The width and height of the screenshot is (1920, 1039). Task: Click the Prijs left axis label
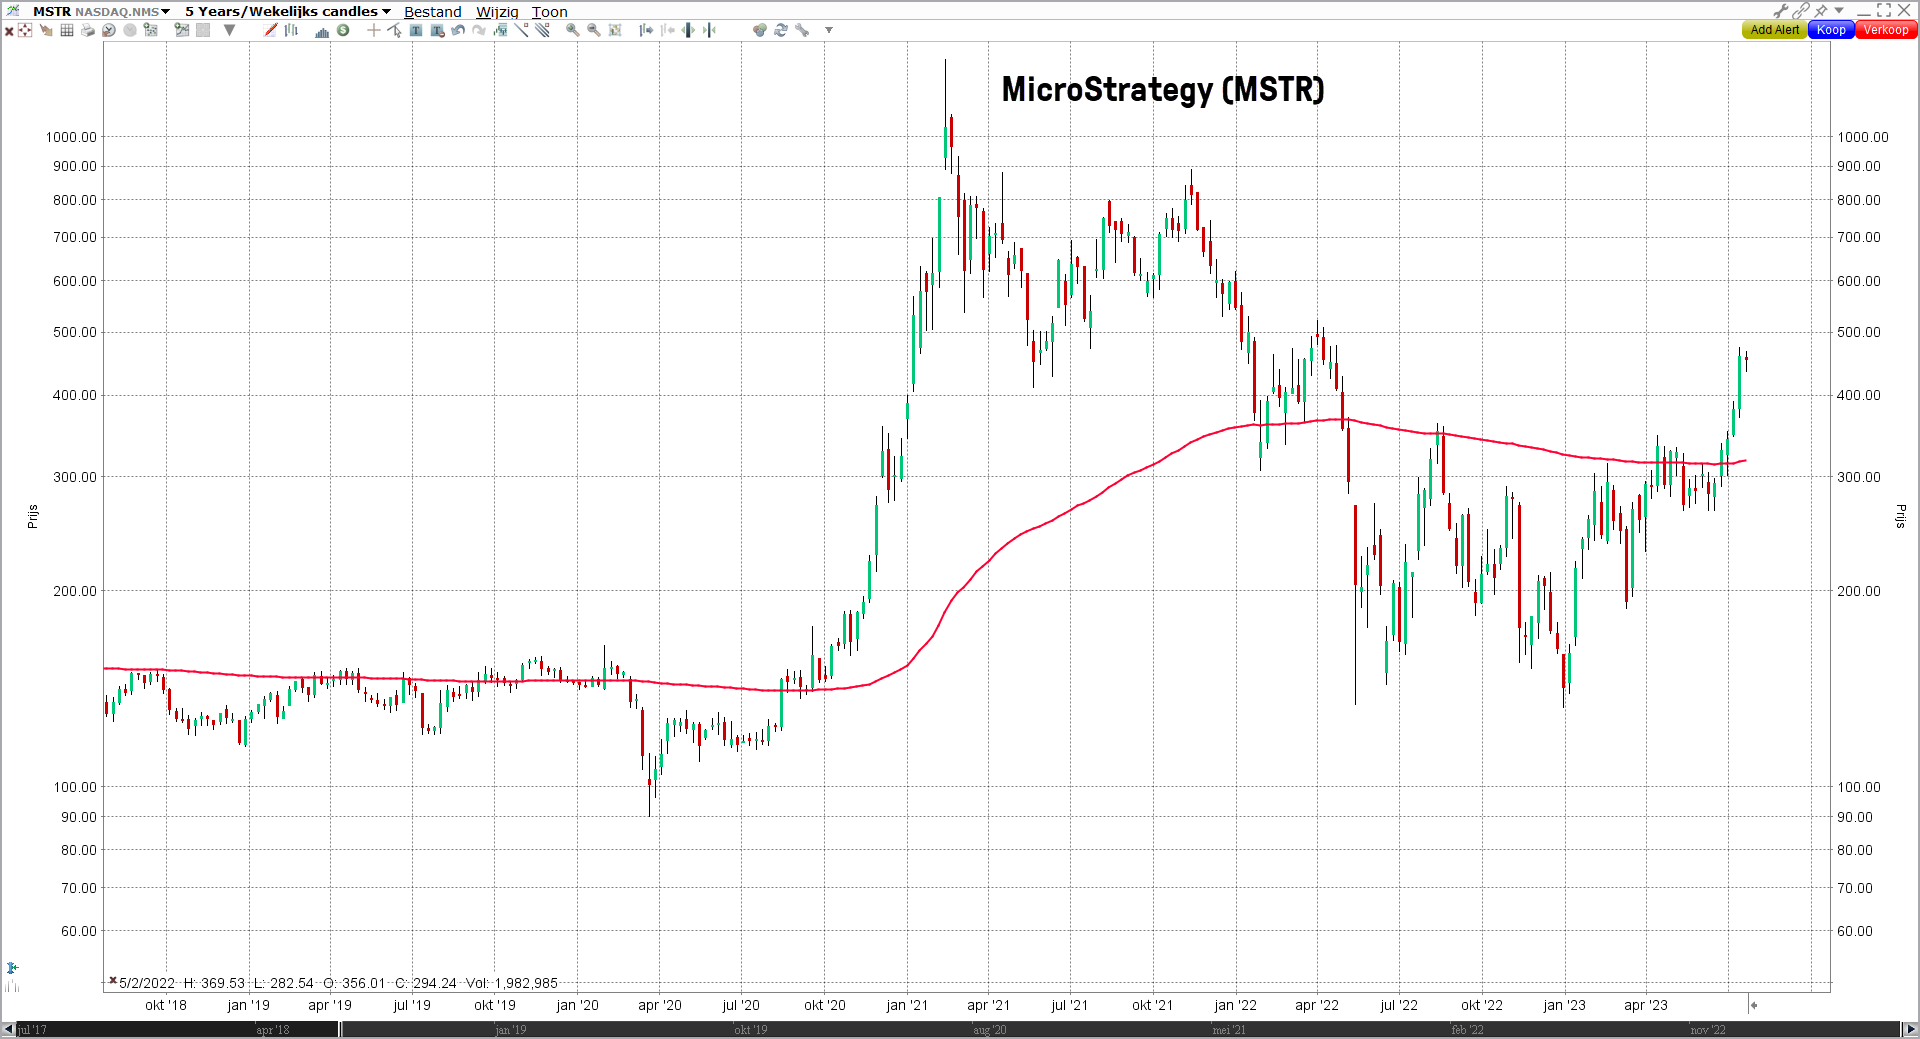pos(33,516)
